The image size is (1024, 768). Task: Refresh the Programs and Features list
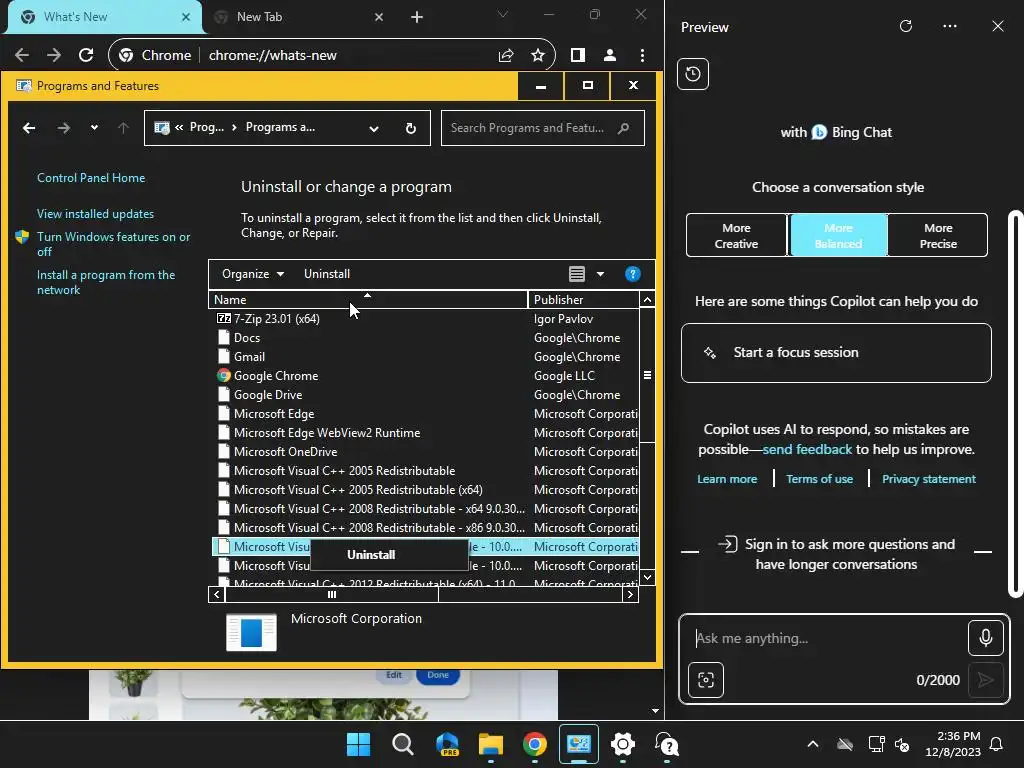tap(411, 129)
